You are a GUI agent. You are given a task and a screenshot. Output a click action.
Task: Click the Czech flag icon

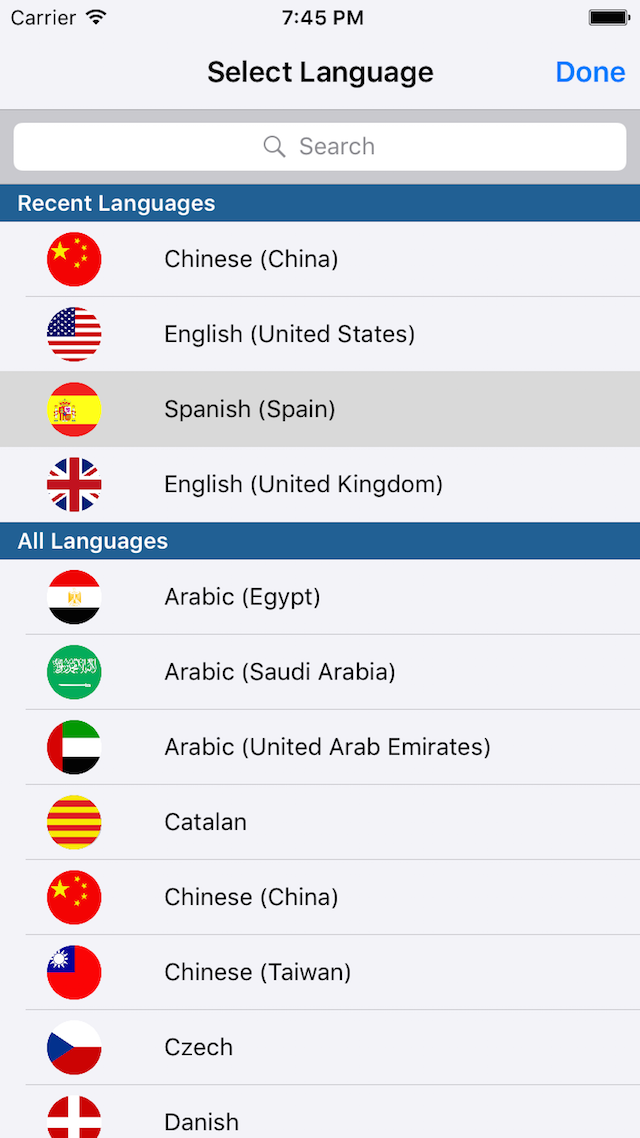pyautogui.click(x=73, y=1047)
